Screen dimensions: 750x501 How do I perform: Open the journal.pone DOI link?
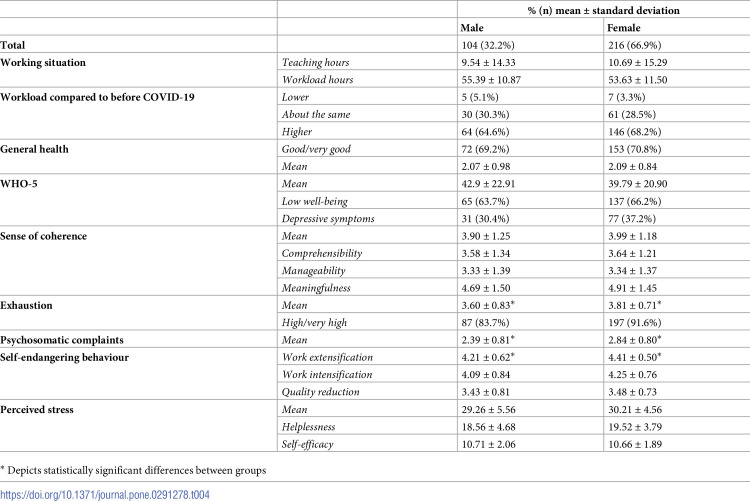tap(105, 494)
